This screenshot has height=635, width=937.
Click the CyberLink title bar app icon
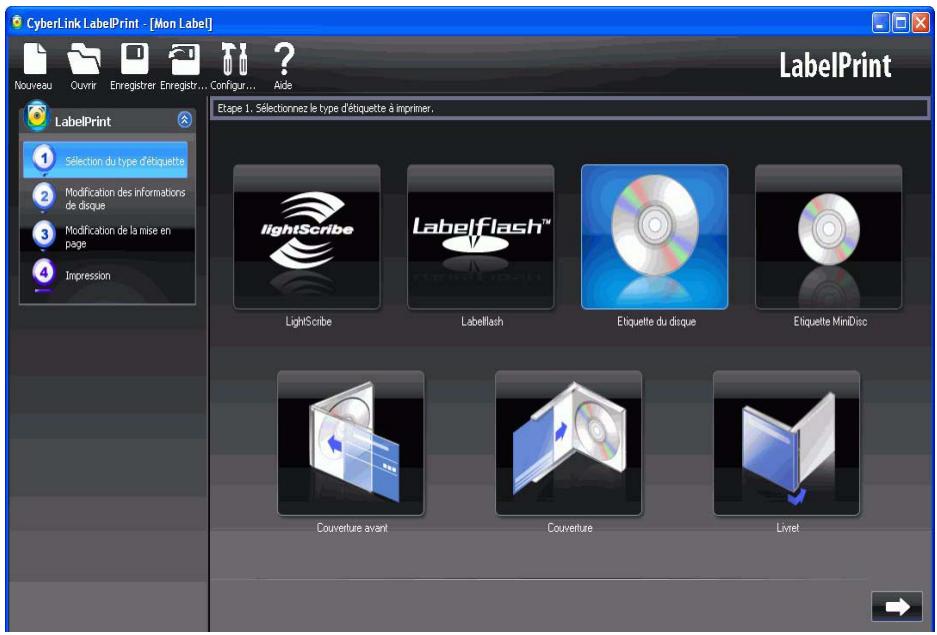(17, 23)
